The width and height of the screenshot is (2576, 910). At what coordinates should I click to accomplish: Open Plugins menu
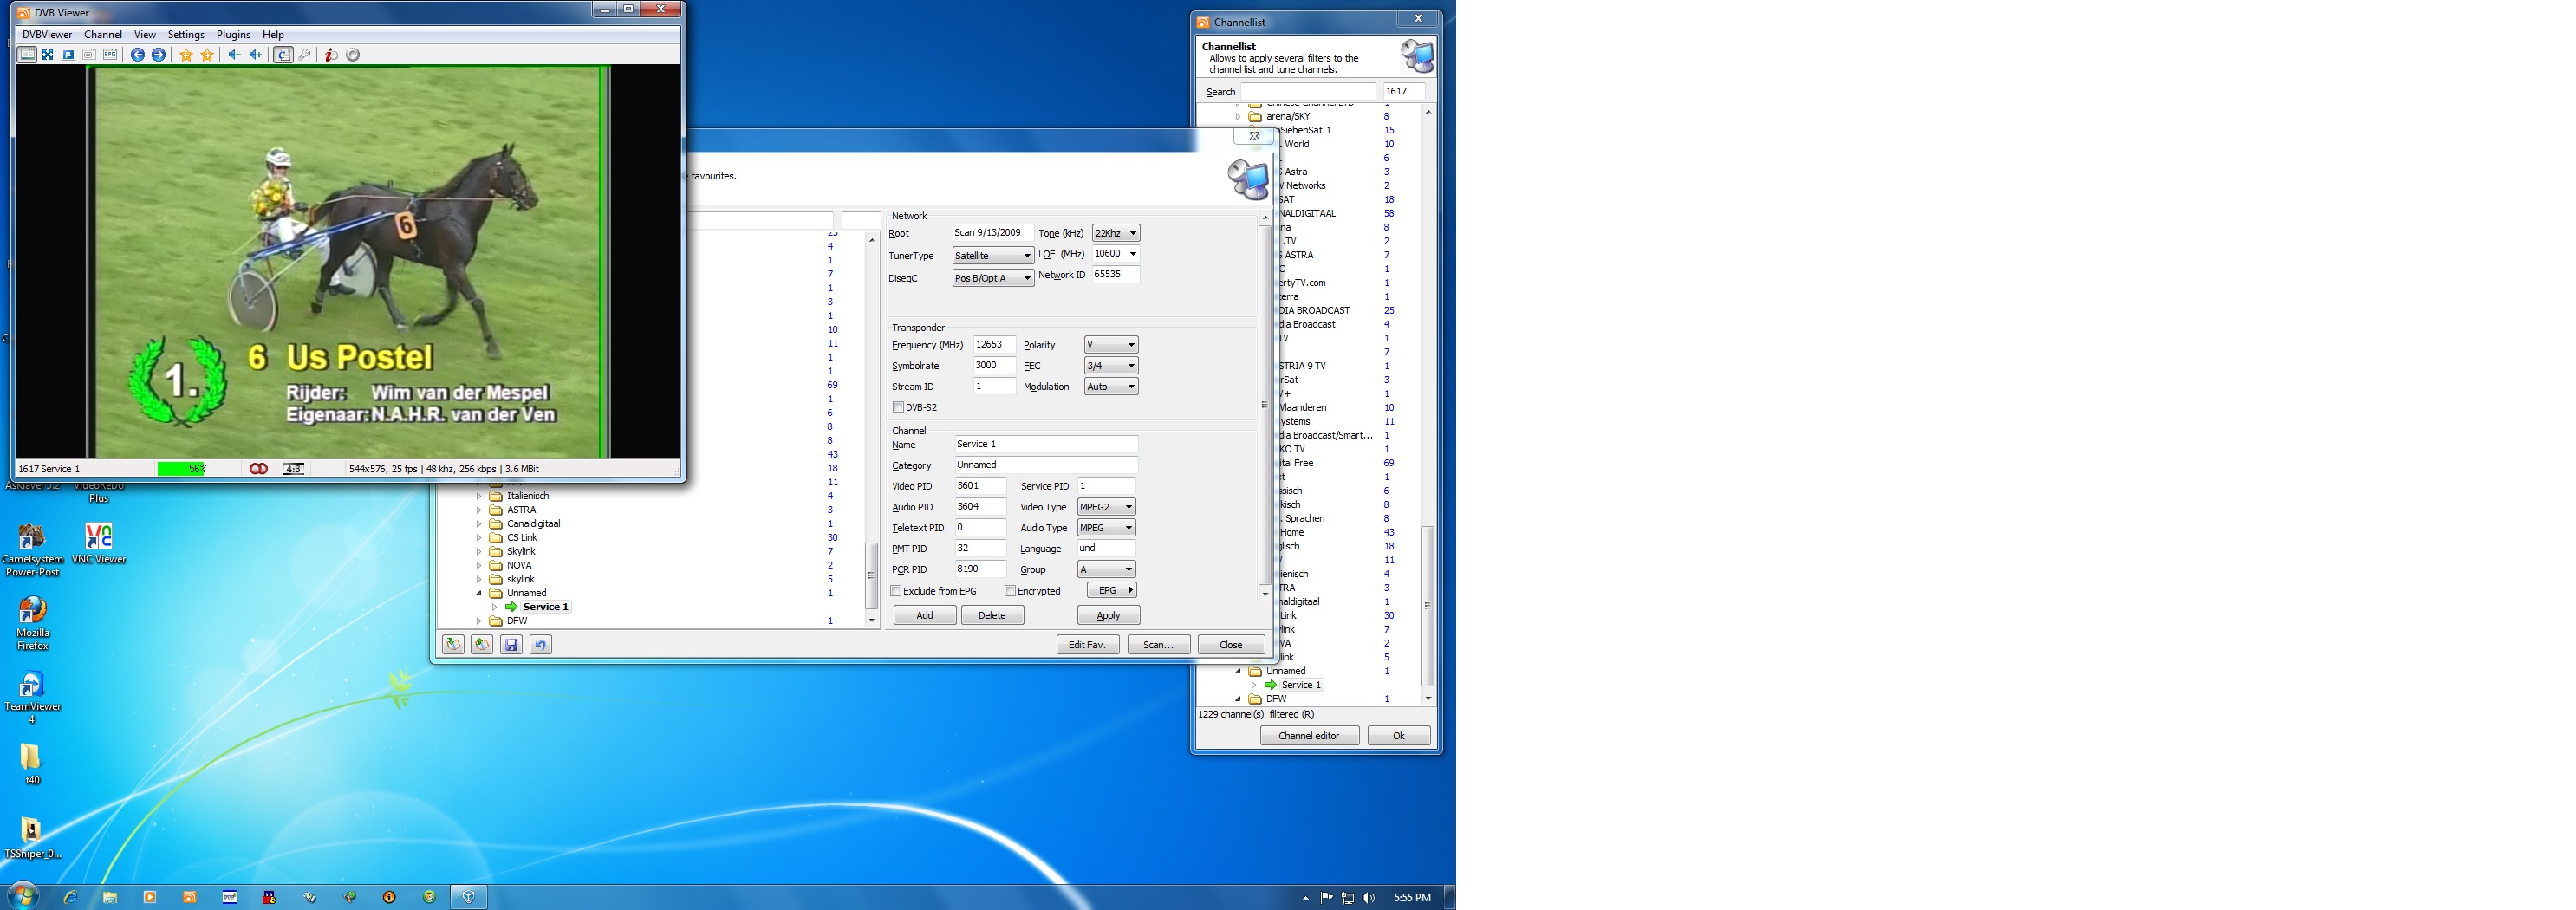click(233, 34)
